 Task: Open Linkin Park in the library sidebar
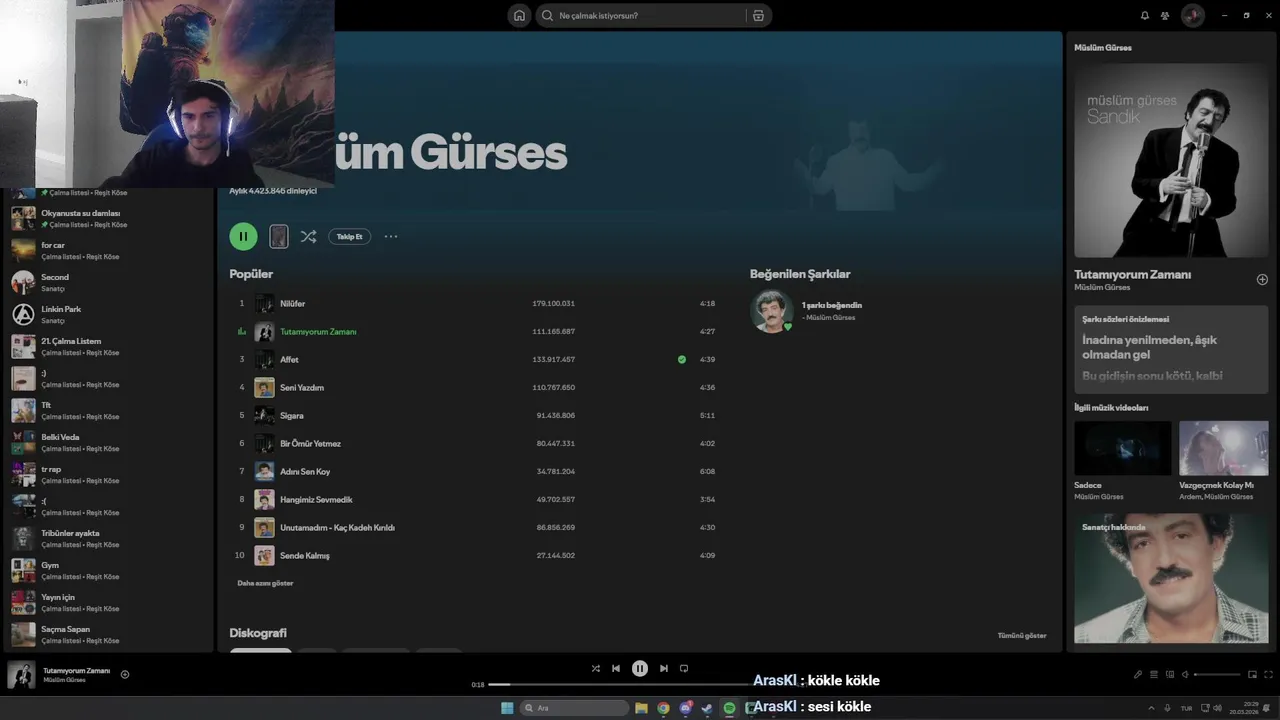point(110,314)
